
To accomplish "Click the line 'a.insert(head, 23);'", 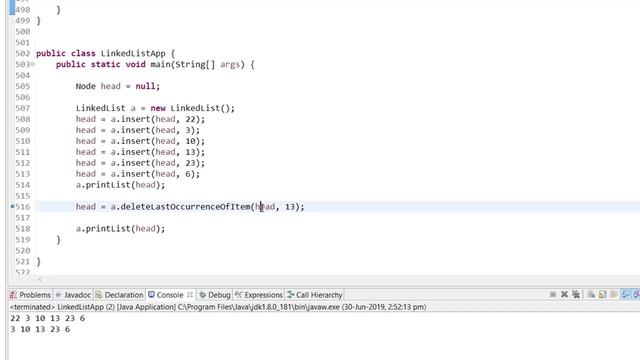I will point(140,163).
